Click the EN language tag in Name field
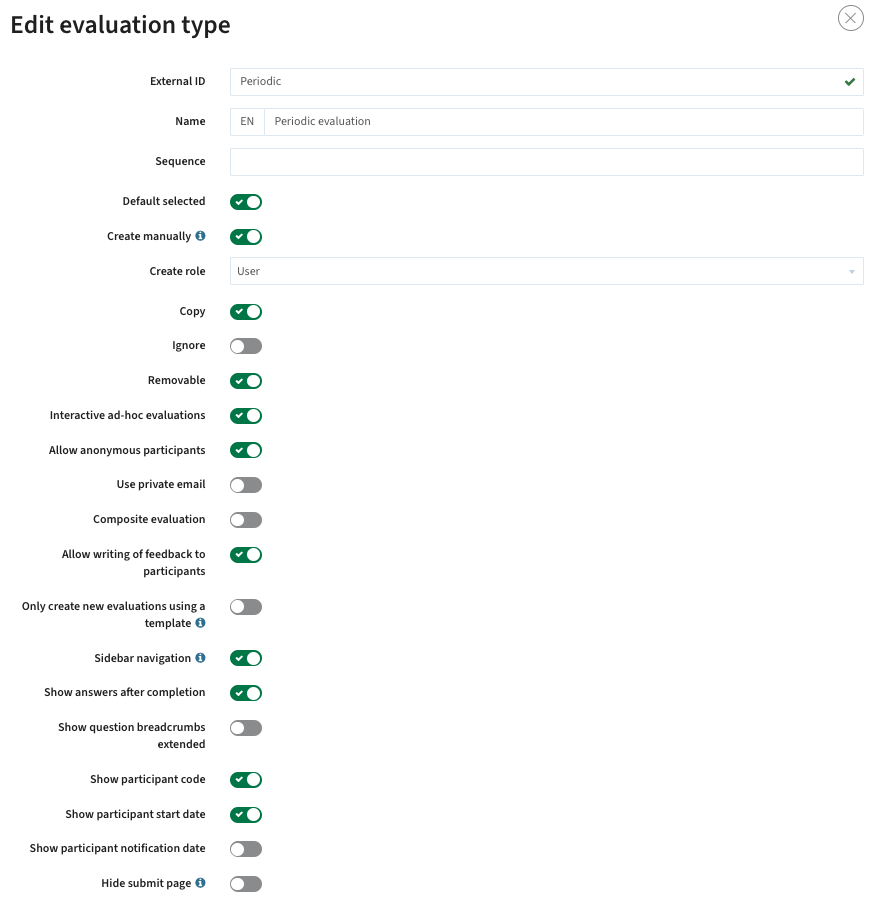 coord(247,122)
